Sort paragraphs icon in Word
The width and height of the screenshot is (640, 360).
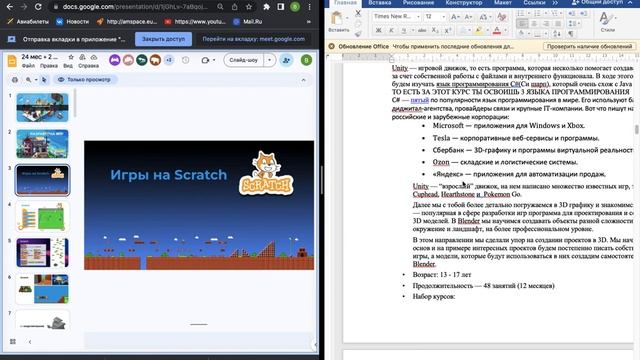(558, 33)
